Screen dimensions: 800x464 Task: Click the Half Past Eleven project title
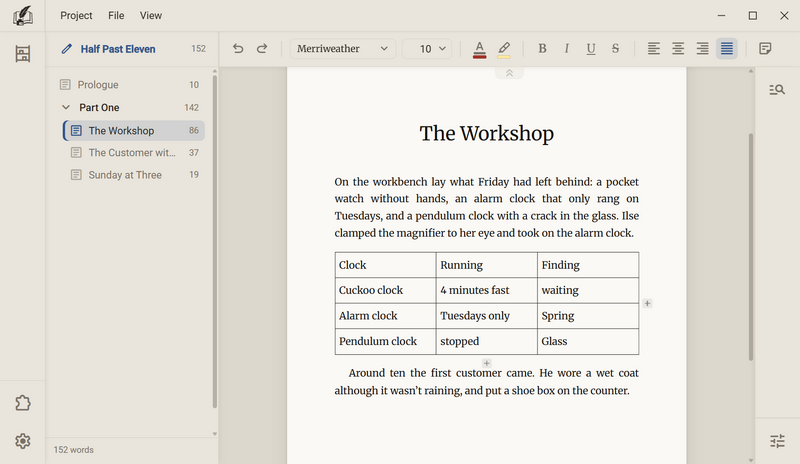click(118, 49)
